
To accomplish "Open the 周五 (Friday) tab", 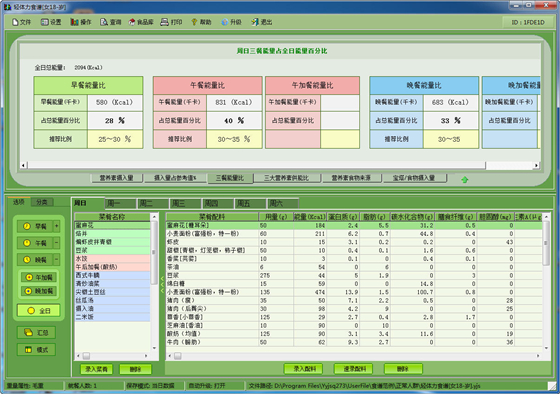I will click(250, 204).
